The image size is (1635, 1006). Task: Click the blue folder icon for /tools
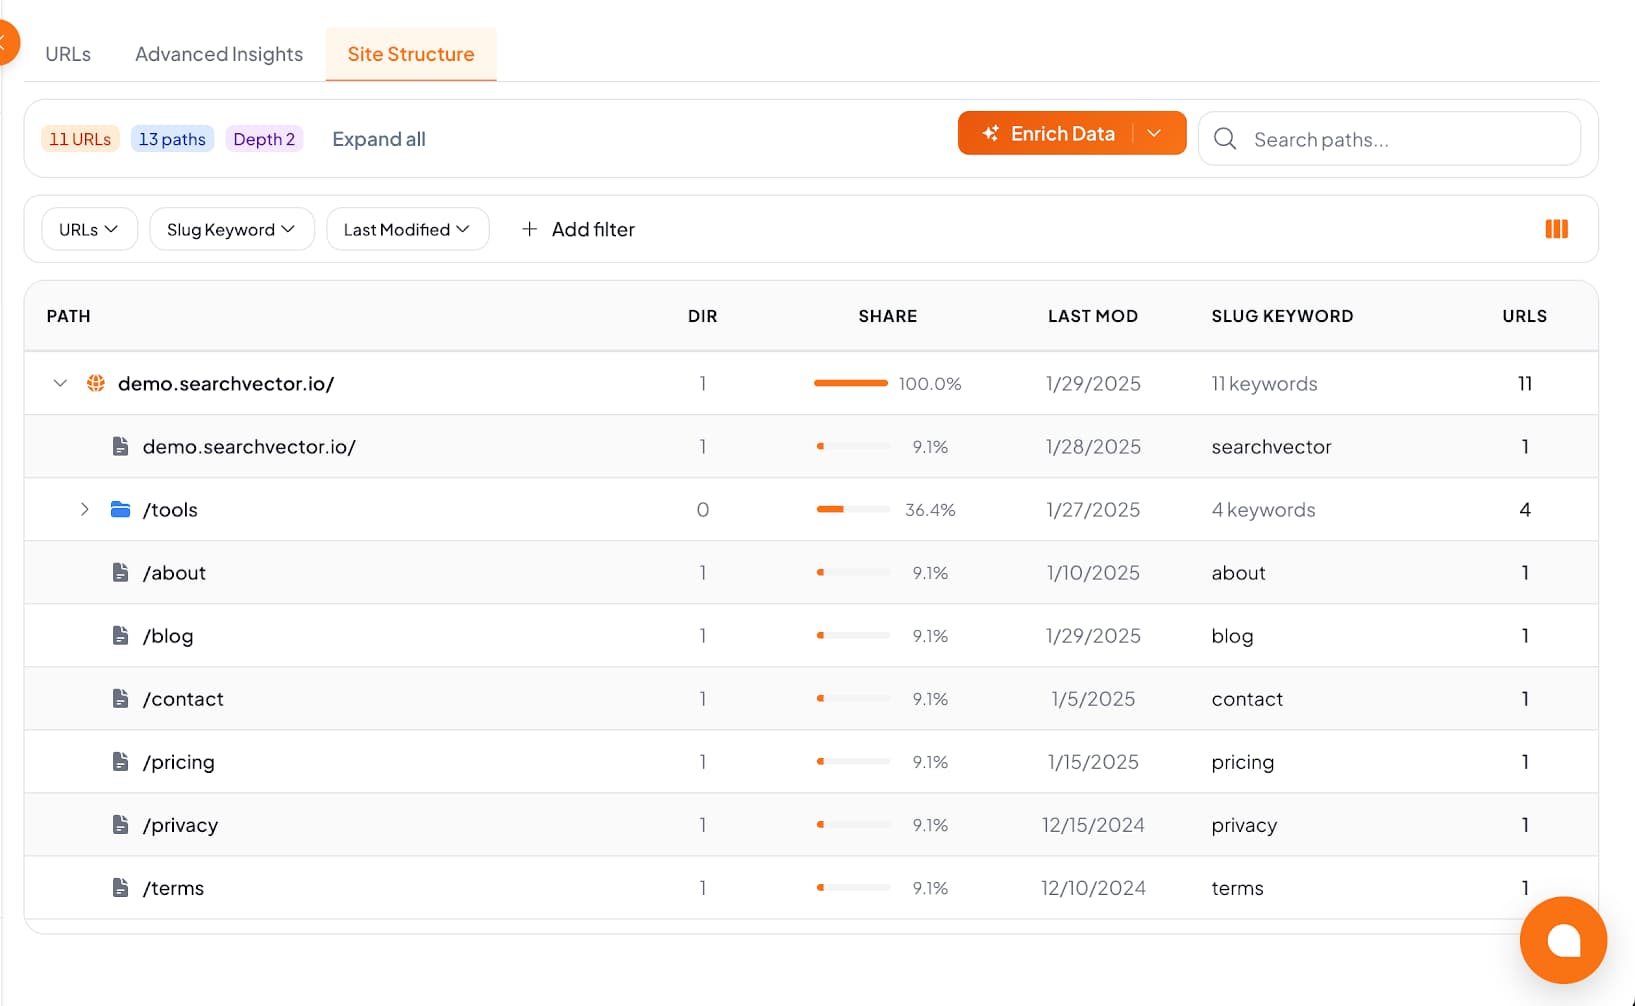coord(120,509)
